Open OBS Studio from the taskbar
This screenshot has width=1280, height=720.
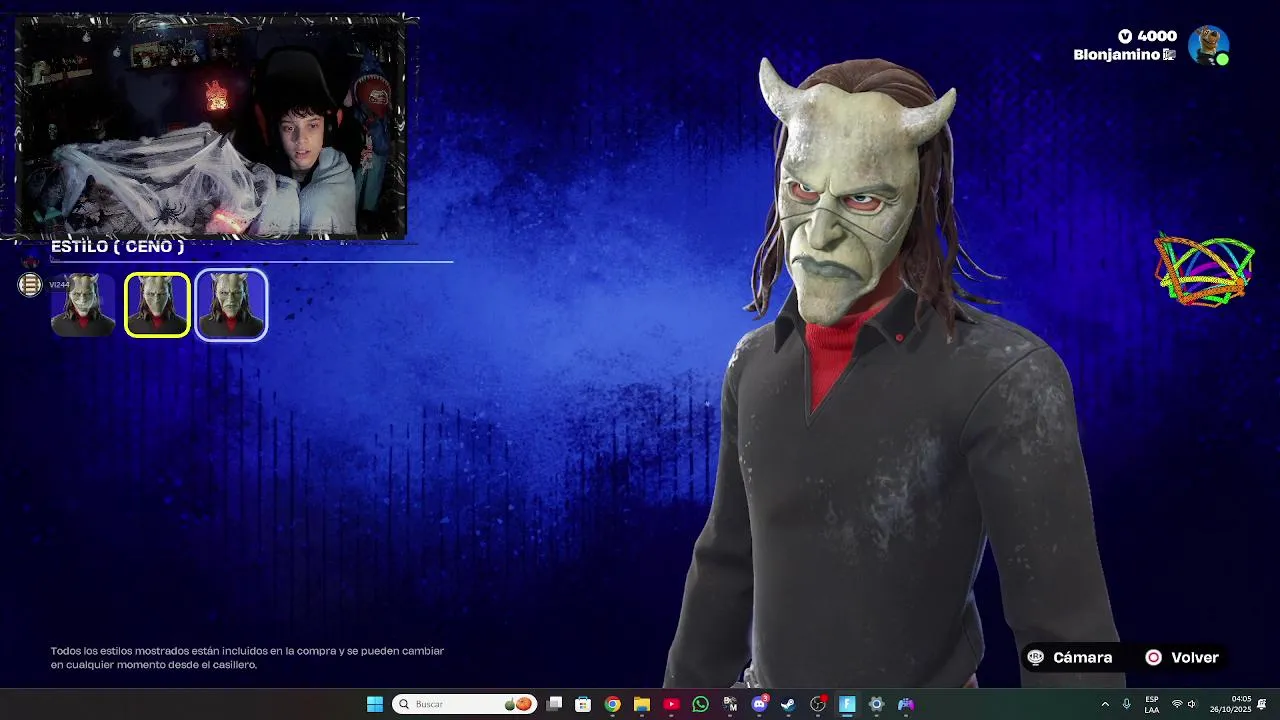[x=818, y=704]
